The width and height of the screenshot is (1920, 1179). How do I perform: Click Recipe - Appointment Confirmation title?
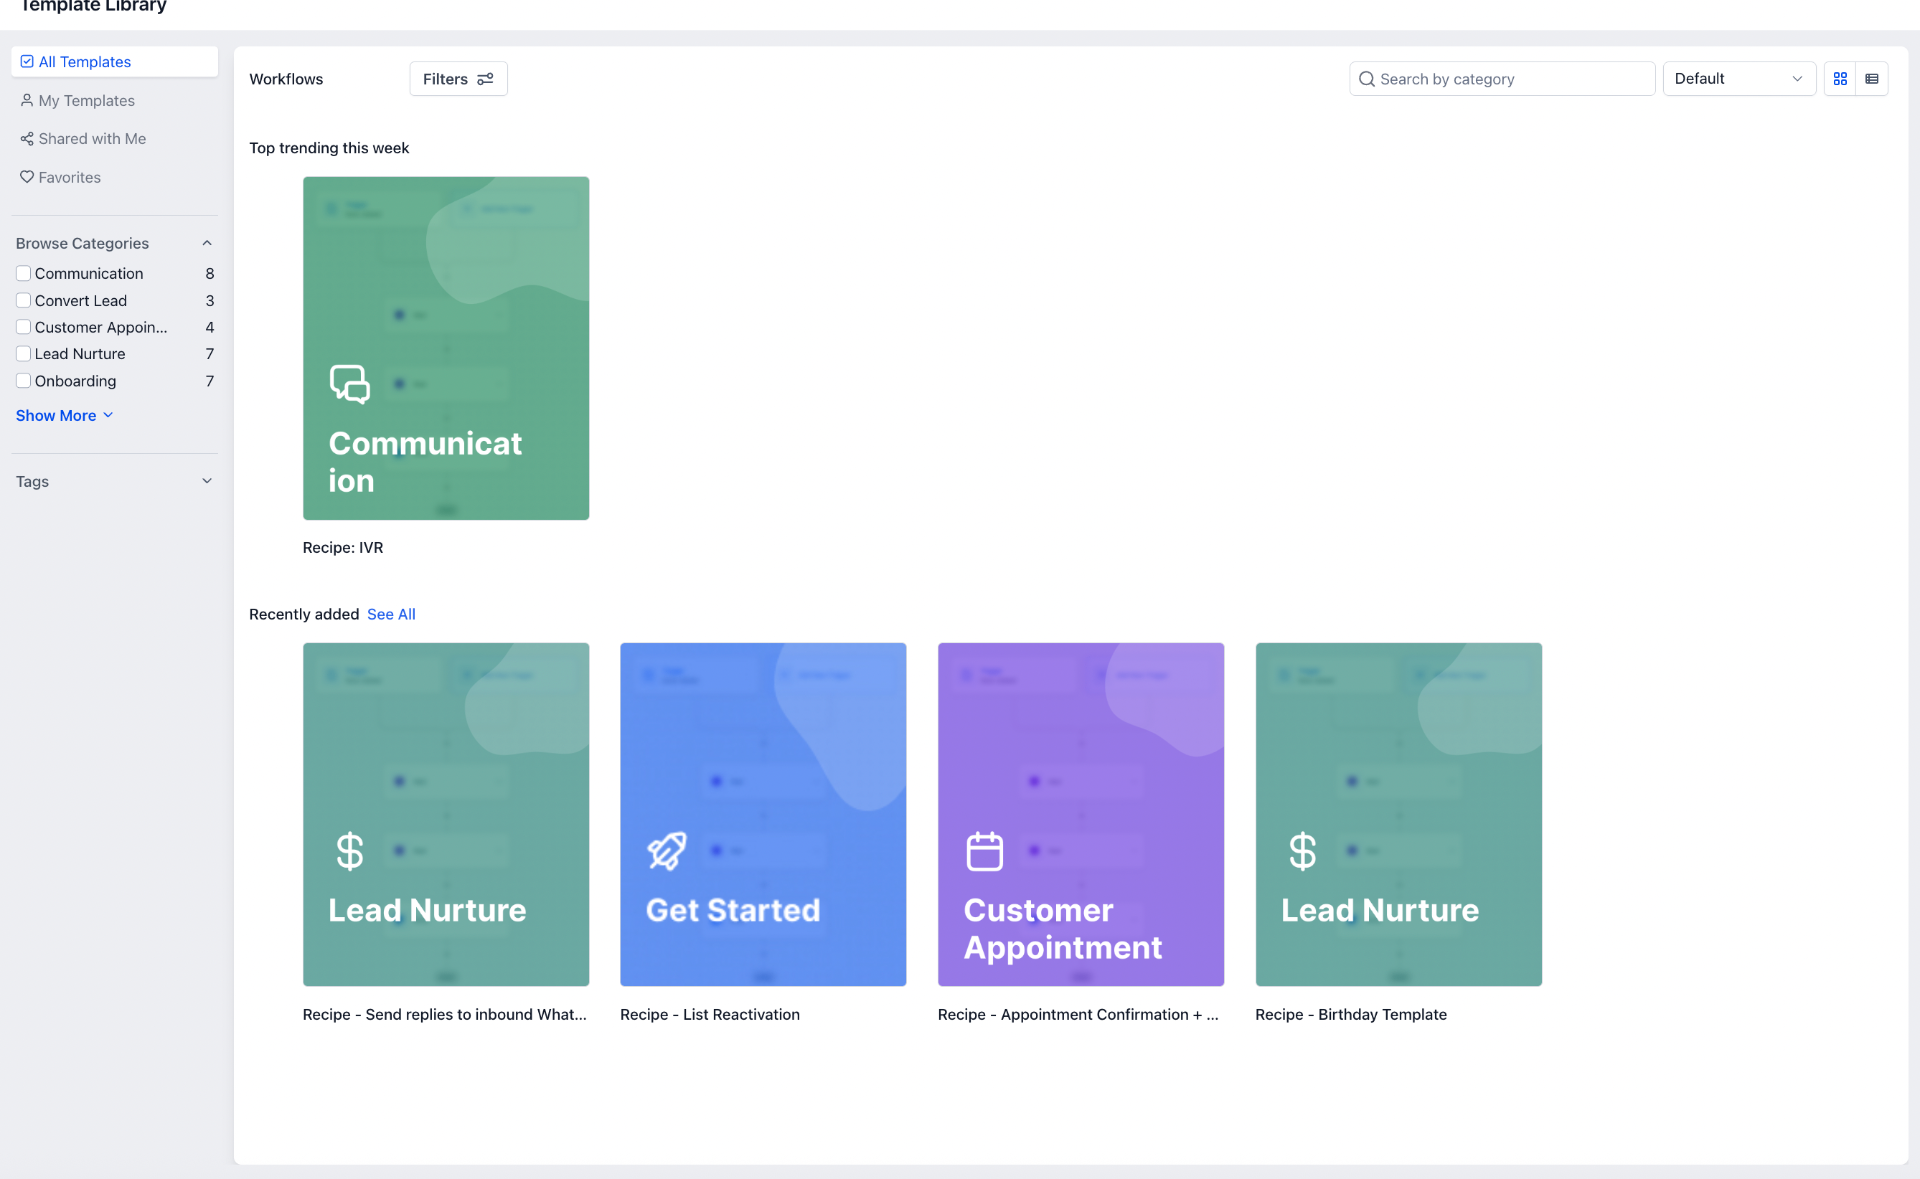(1078, 1014)
